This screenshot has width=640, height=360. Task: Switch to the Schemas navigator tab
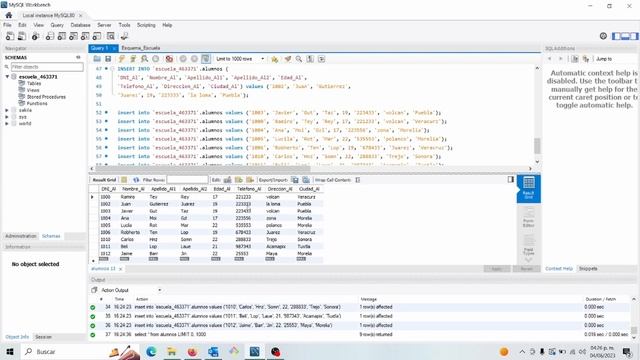51,236
